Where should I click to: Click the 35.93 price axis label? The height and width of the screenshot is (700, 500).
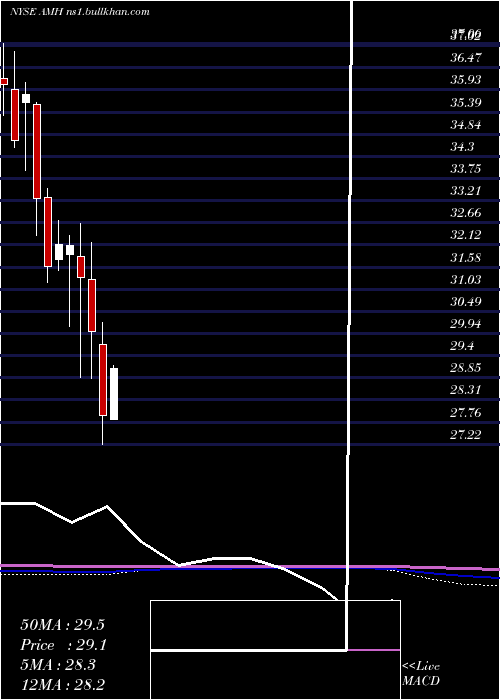coord(466,80)
